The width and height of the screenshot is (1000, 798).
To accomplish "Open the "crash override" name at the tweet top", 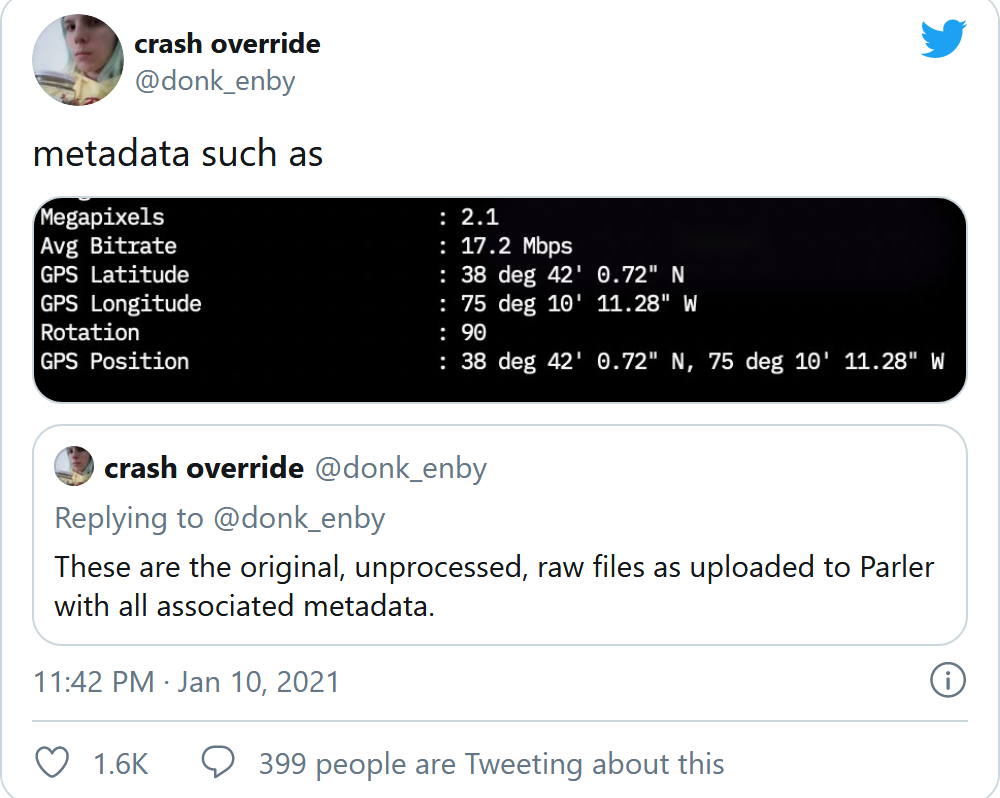I will pos(227,44).
